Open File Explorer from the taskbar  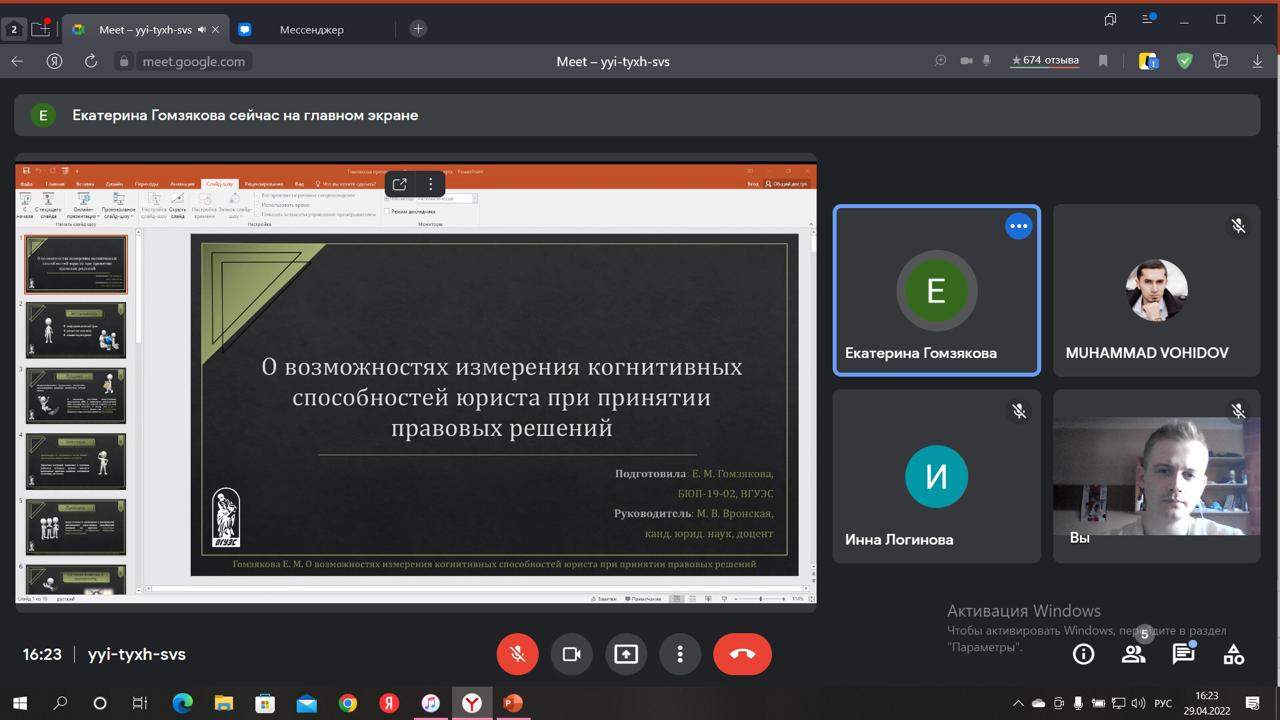point(223,703)
